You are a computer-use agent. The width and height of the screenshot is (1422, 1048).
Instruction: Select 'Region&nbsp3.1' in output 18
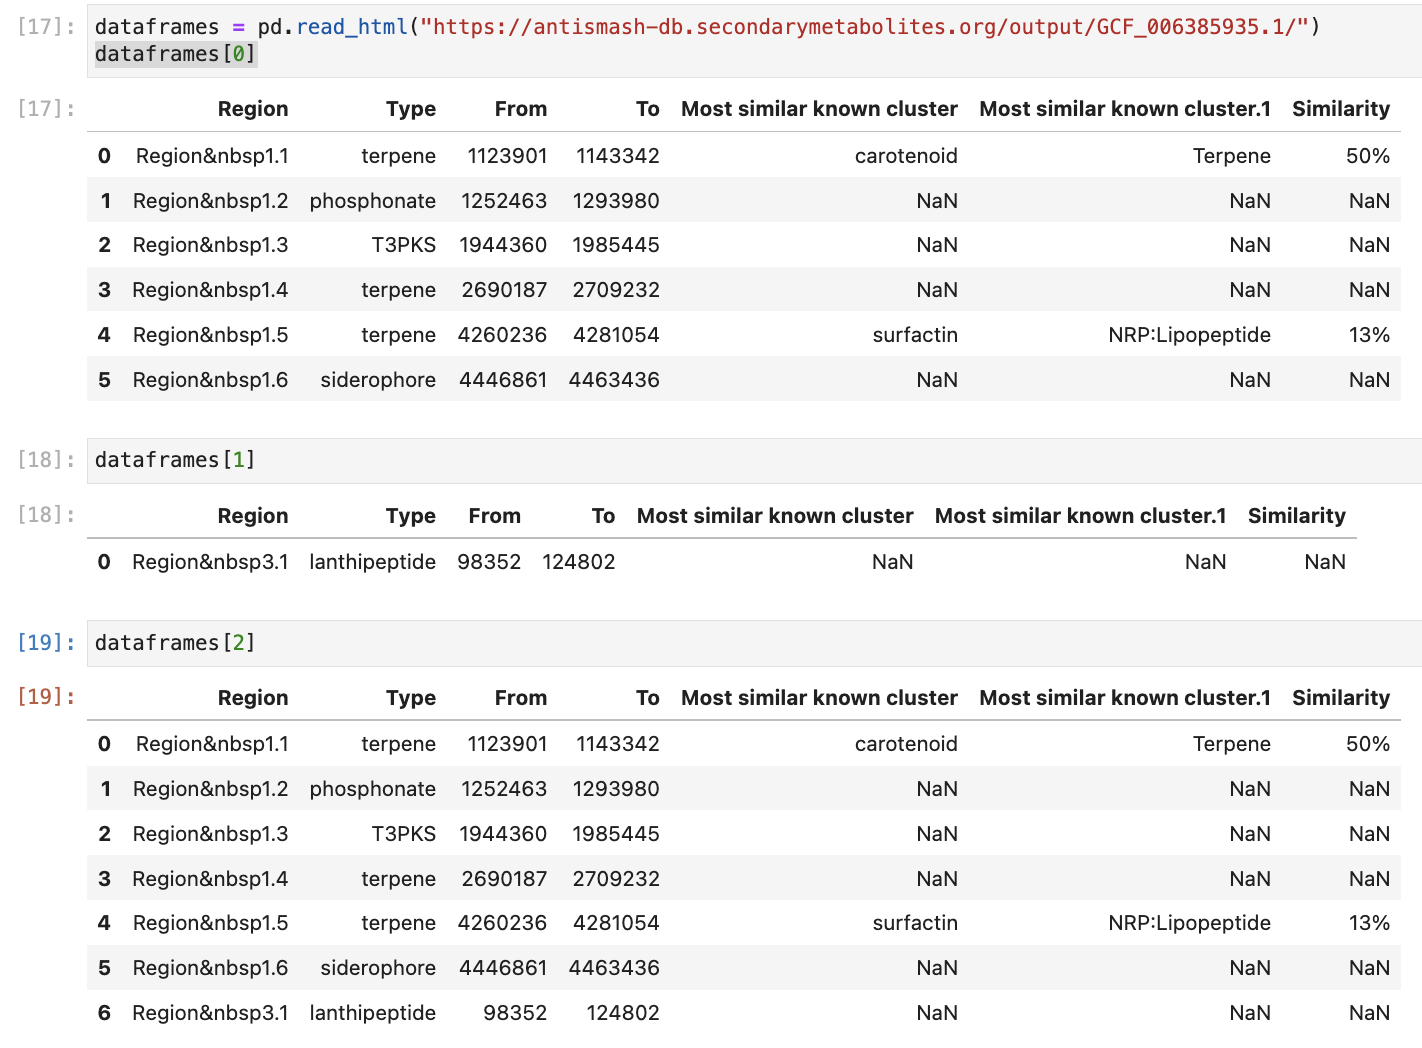pyautogui.click(x=210, y=562)
